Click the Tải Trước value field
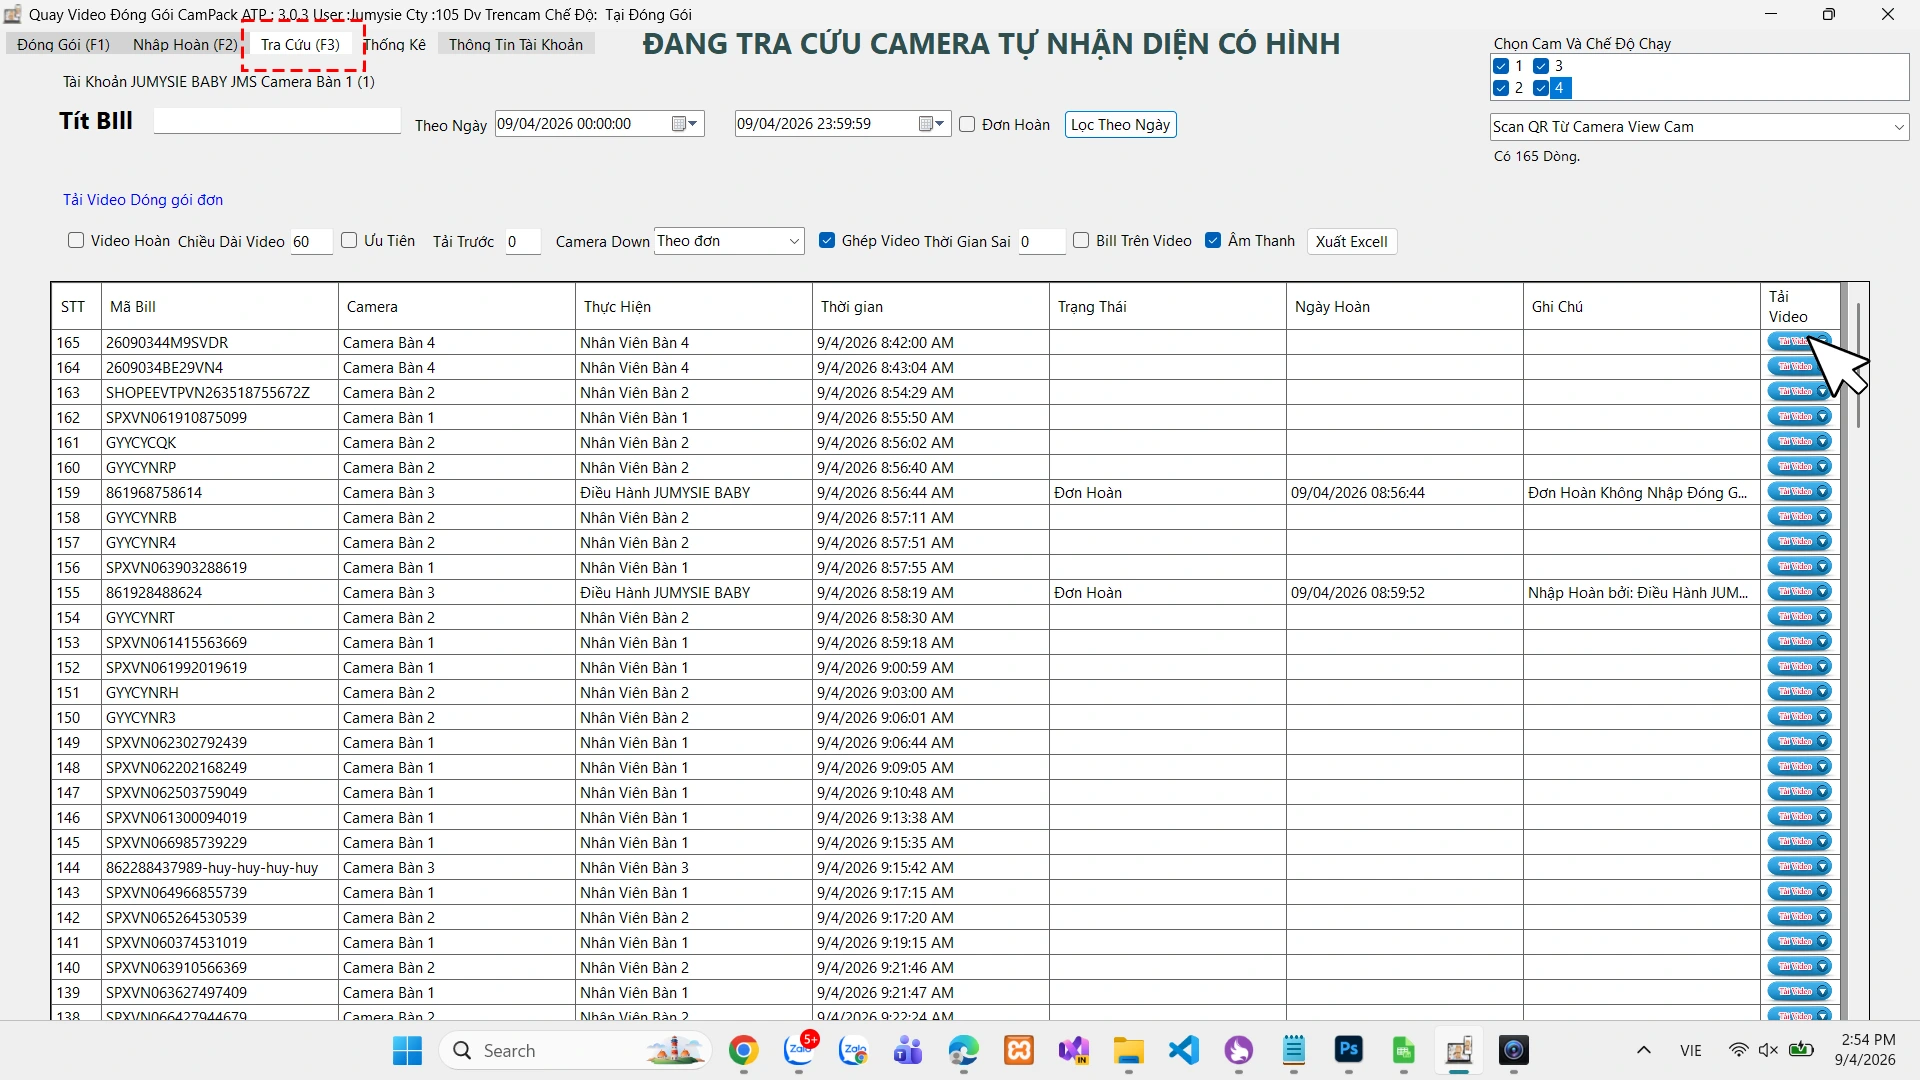1920x1080 pixels. click(523, 242)
